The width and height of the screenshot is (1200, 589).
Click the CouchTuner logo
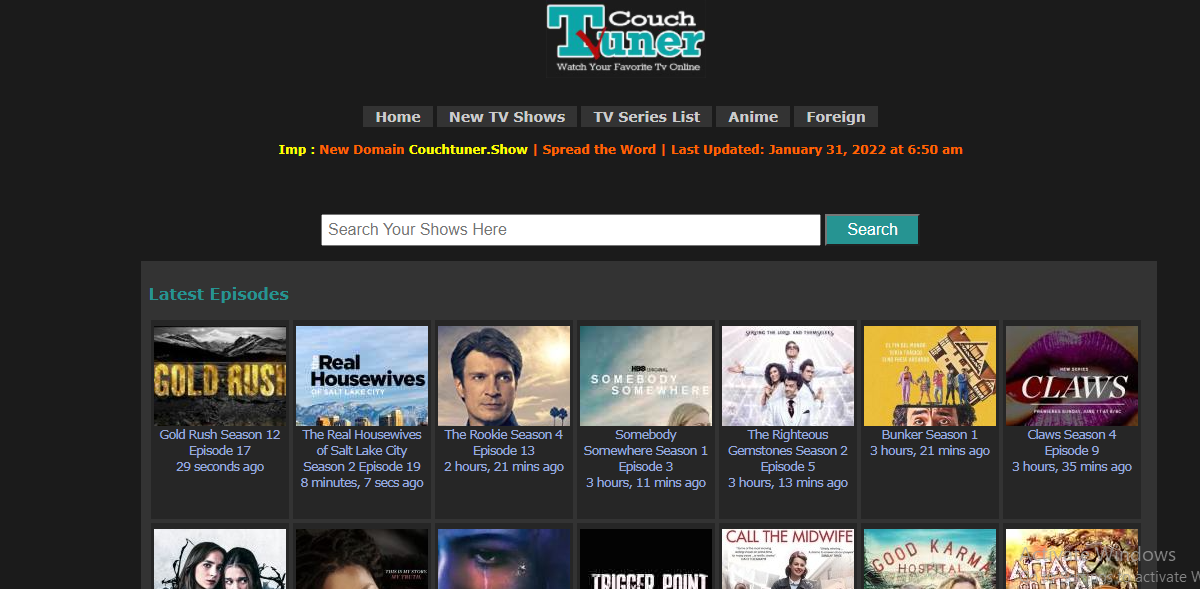pyautogui.click(x=624, y=38)
